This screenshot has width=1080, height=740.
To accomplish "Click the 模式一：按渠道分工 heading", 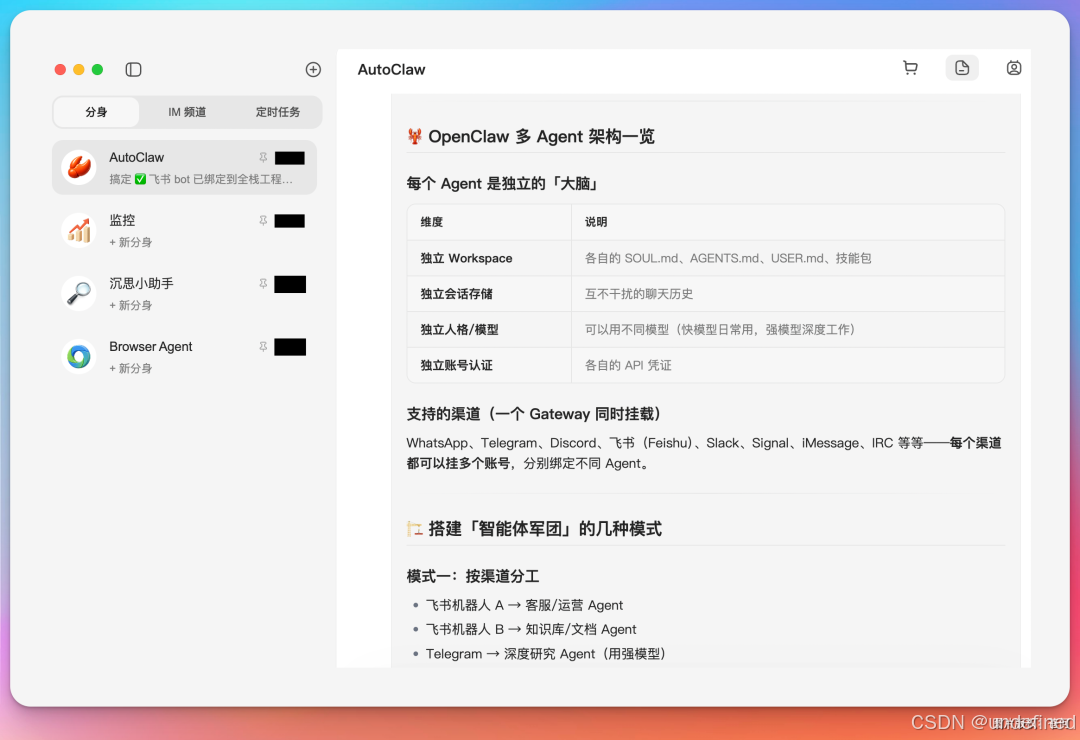I will (472, 576).
